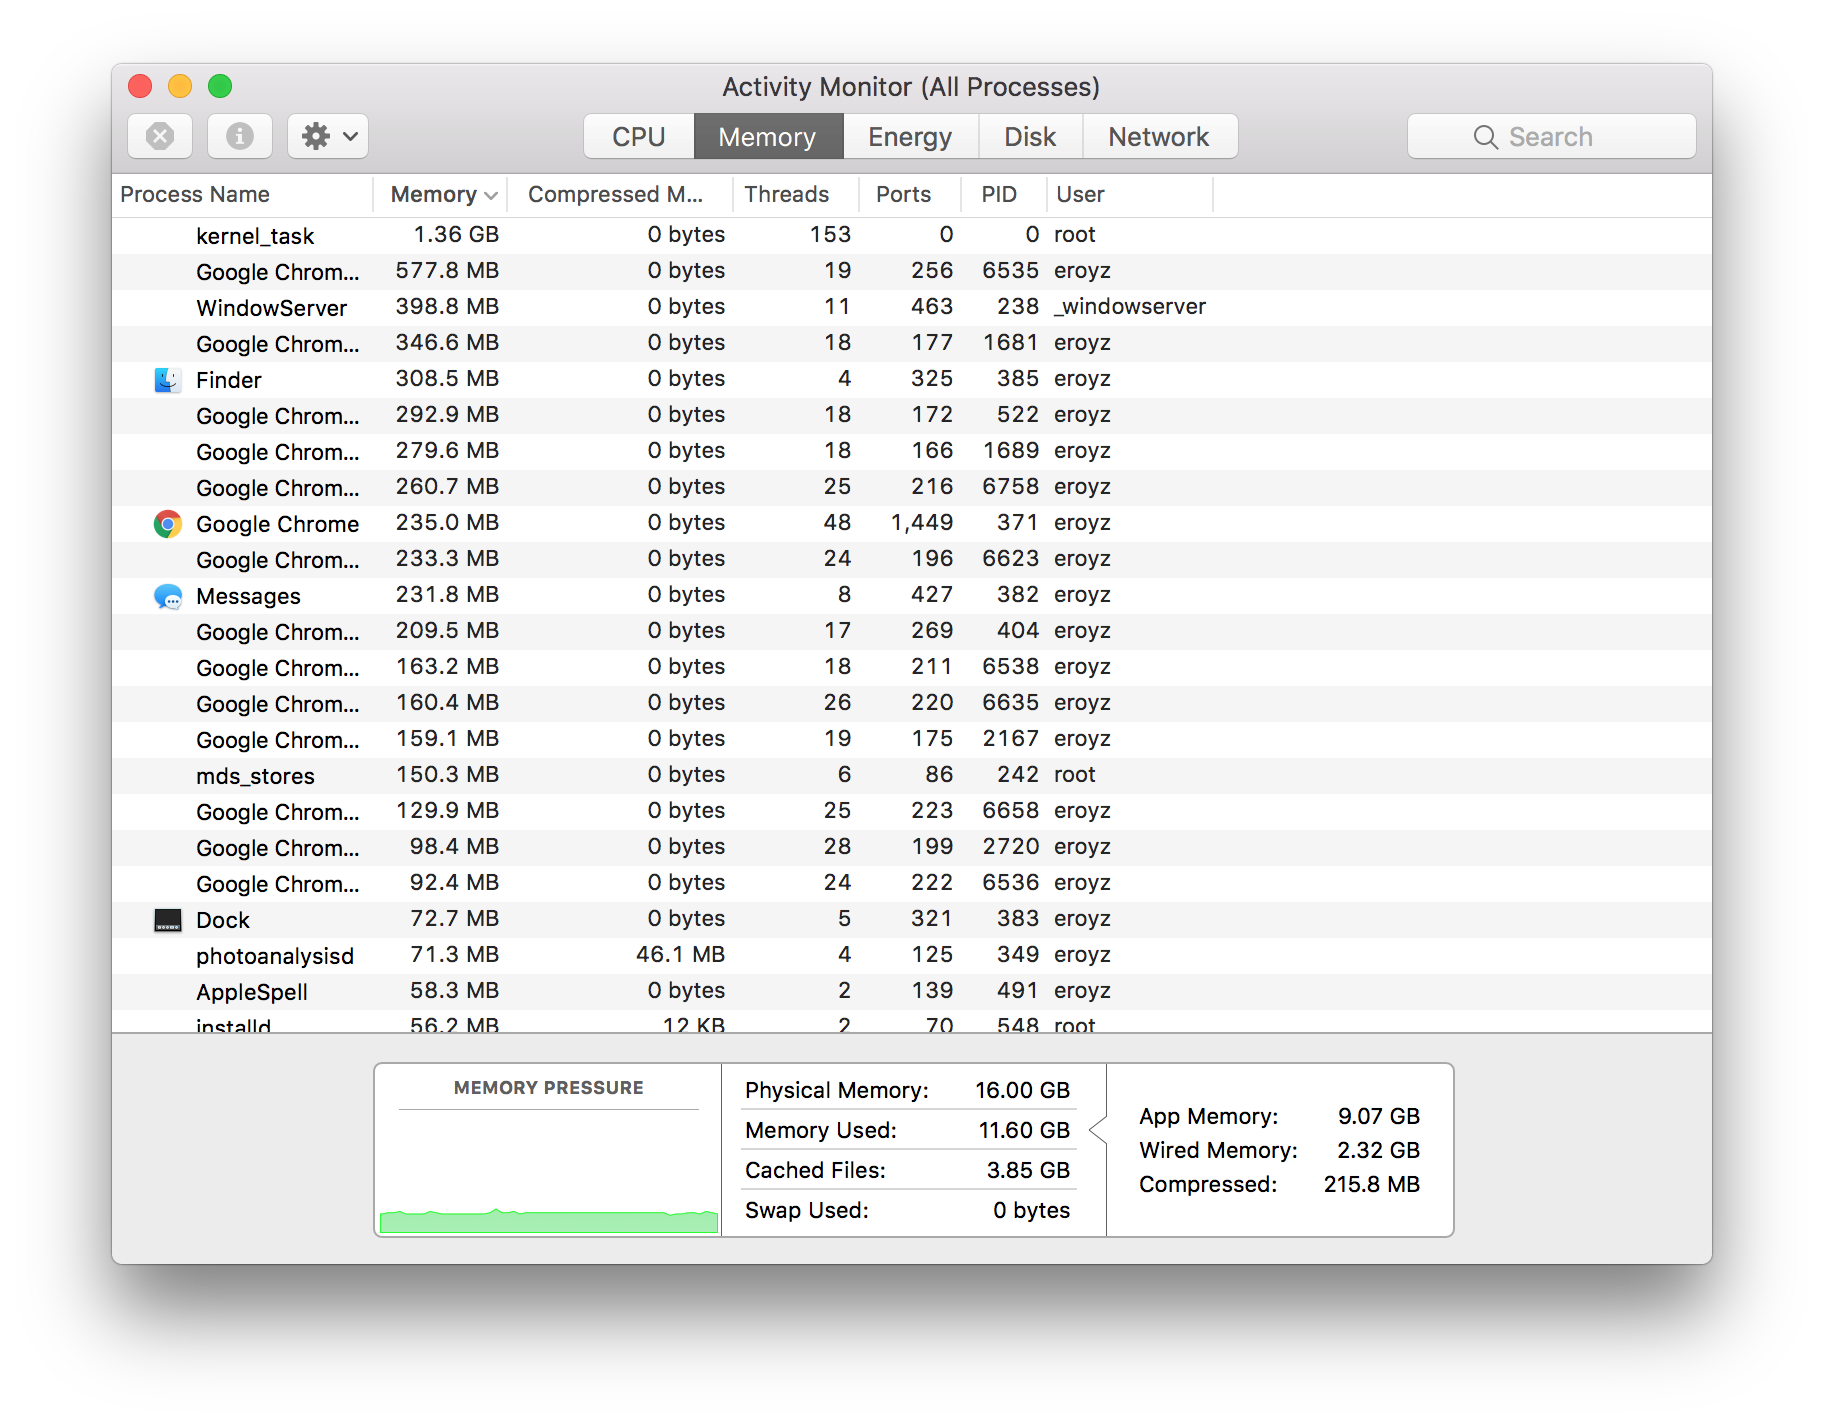Click the Compressed 215.8 MB value
The height and width of the screenshot is (1424, 1824).
point(1372,1184)
